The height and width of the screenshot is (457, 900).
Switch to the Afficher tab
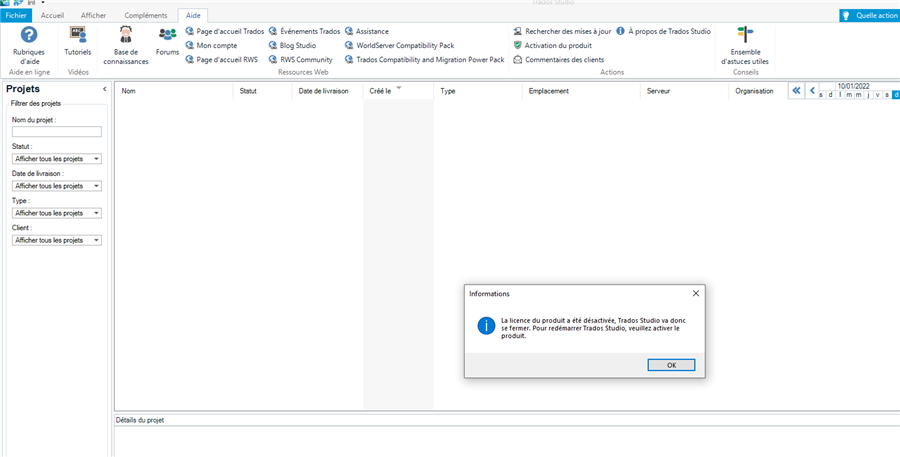[93, 16]
